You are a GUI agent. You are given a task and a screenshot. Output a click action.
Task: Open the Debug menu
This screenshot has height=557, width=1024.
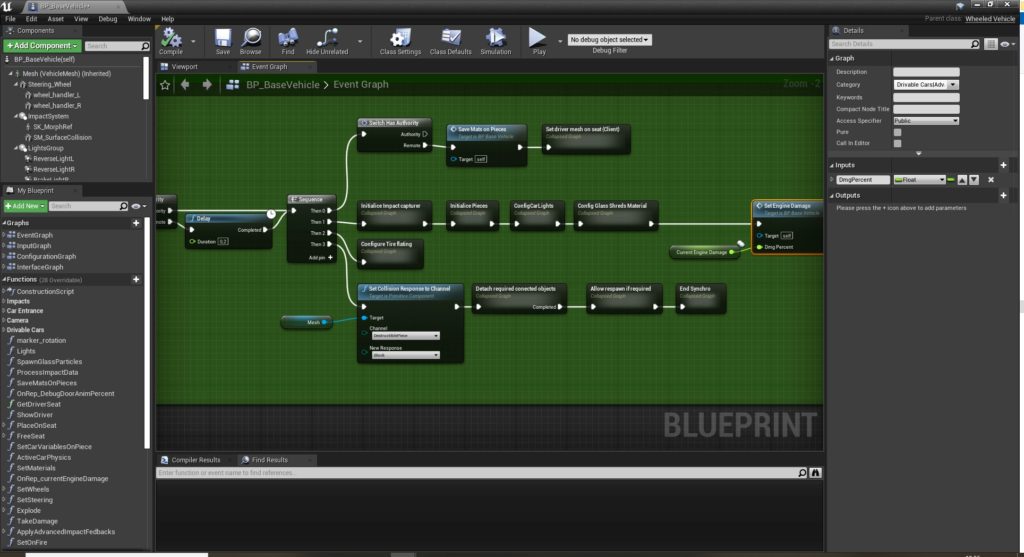click(x=108, y=19)
